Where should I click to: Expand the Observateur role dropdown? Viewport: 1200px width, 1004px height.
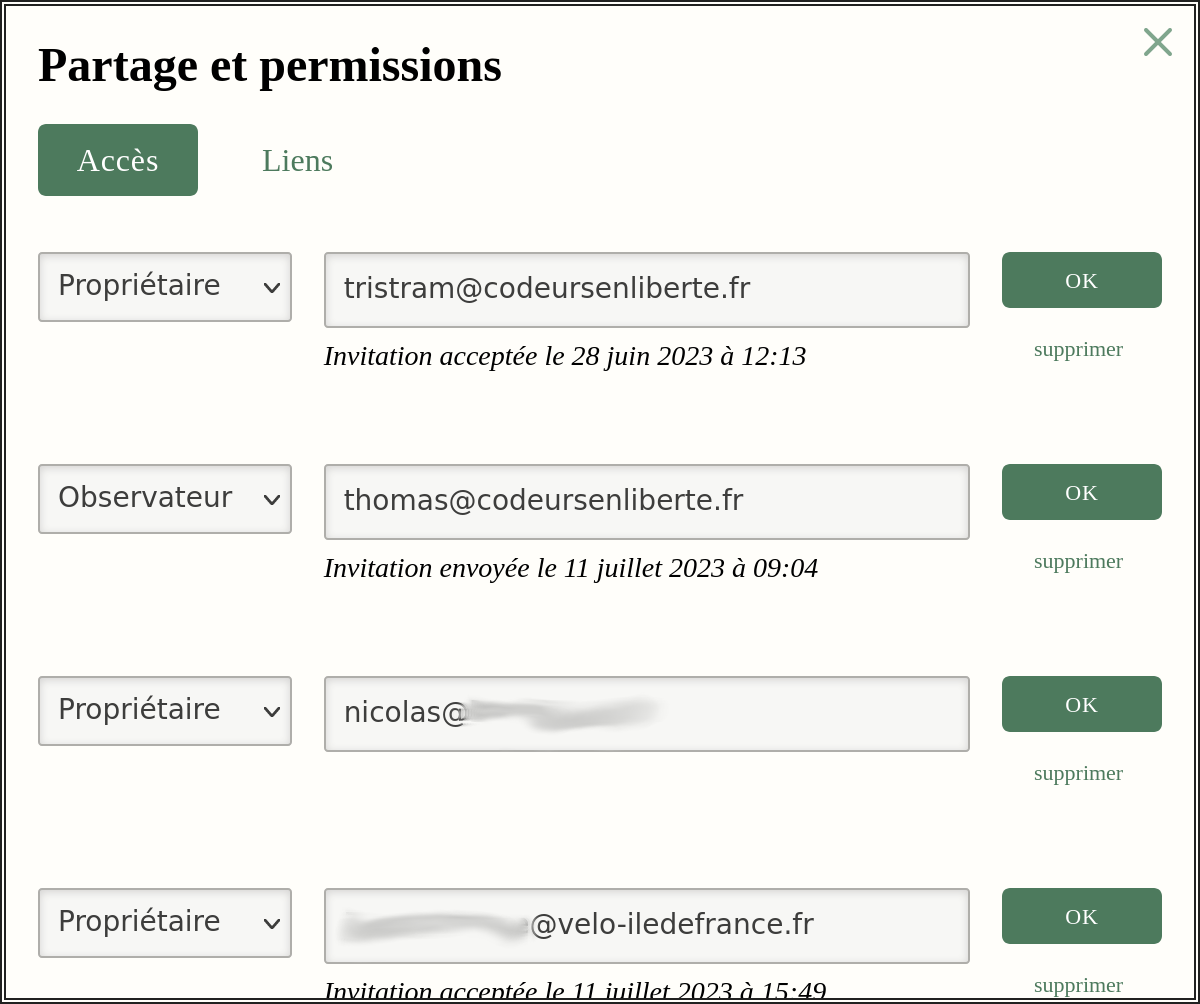click(x=165, y=499)
